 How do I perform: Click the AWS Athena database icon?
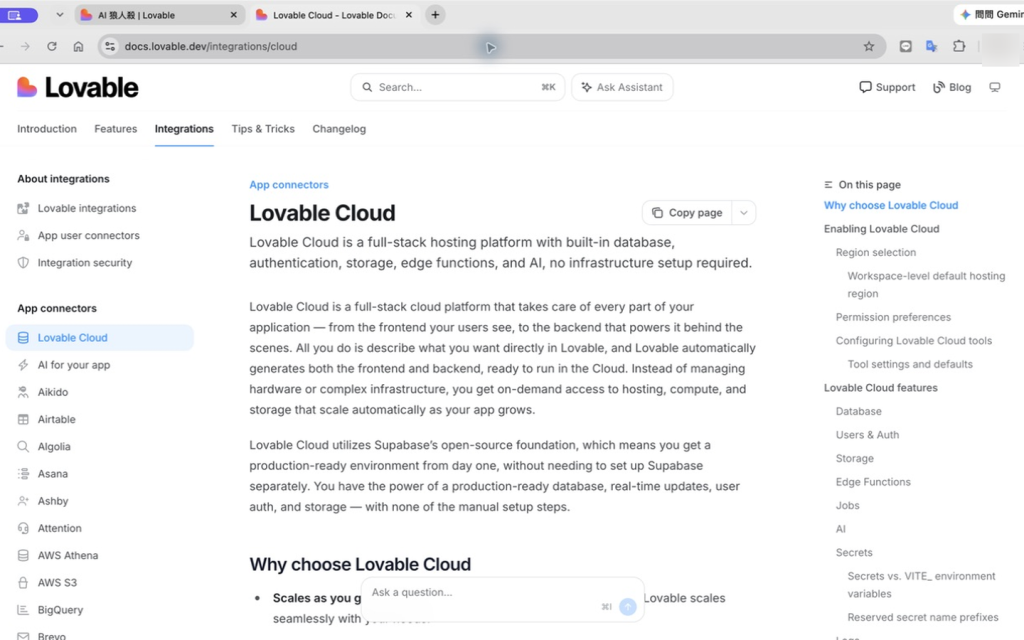pyautogui.click(x=23, y=555)
